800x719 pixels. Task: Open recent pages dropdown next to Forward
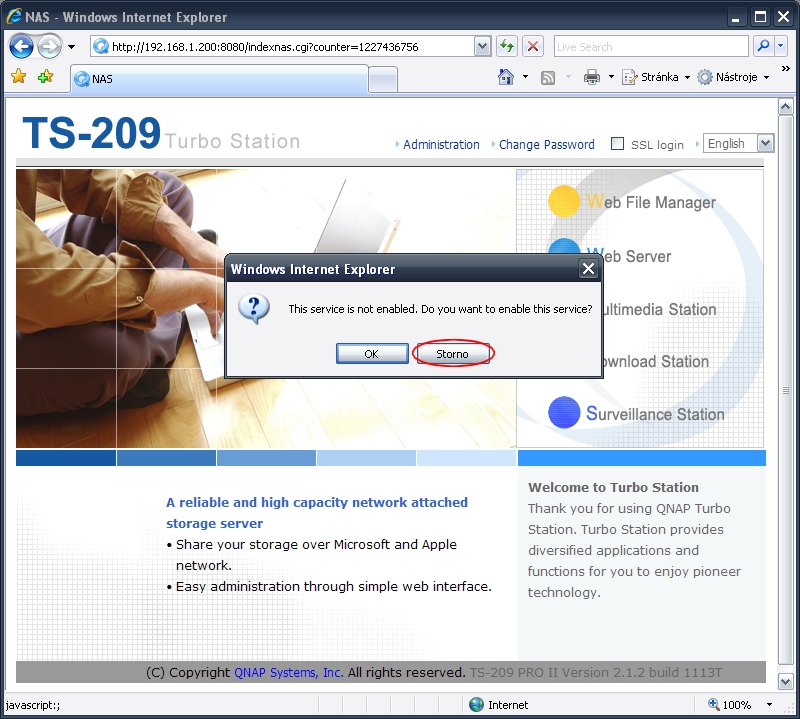71,47
